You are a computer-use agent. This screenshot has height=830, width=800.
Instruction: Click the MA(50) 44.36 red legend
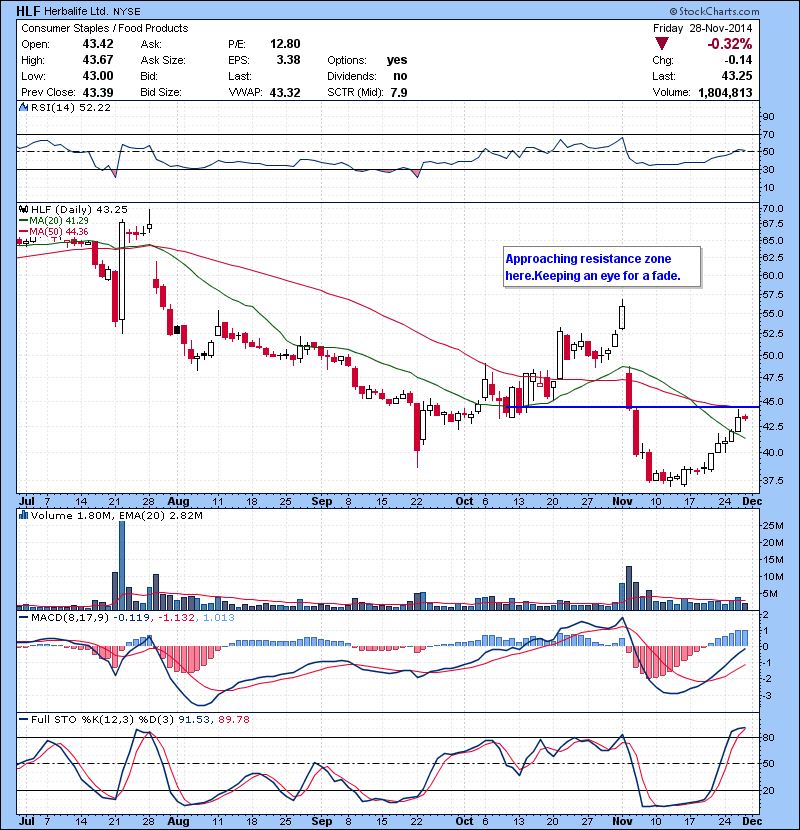(x=53, y=231)
